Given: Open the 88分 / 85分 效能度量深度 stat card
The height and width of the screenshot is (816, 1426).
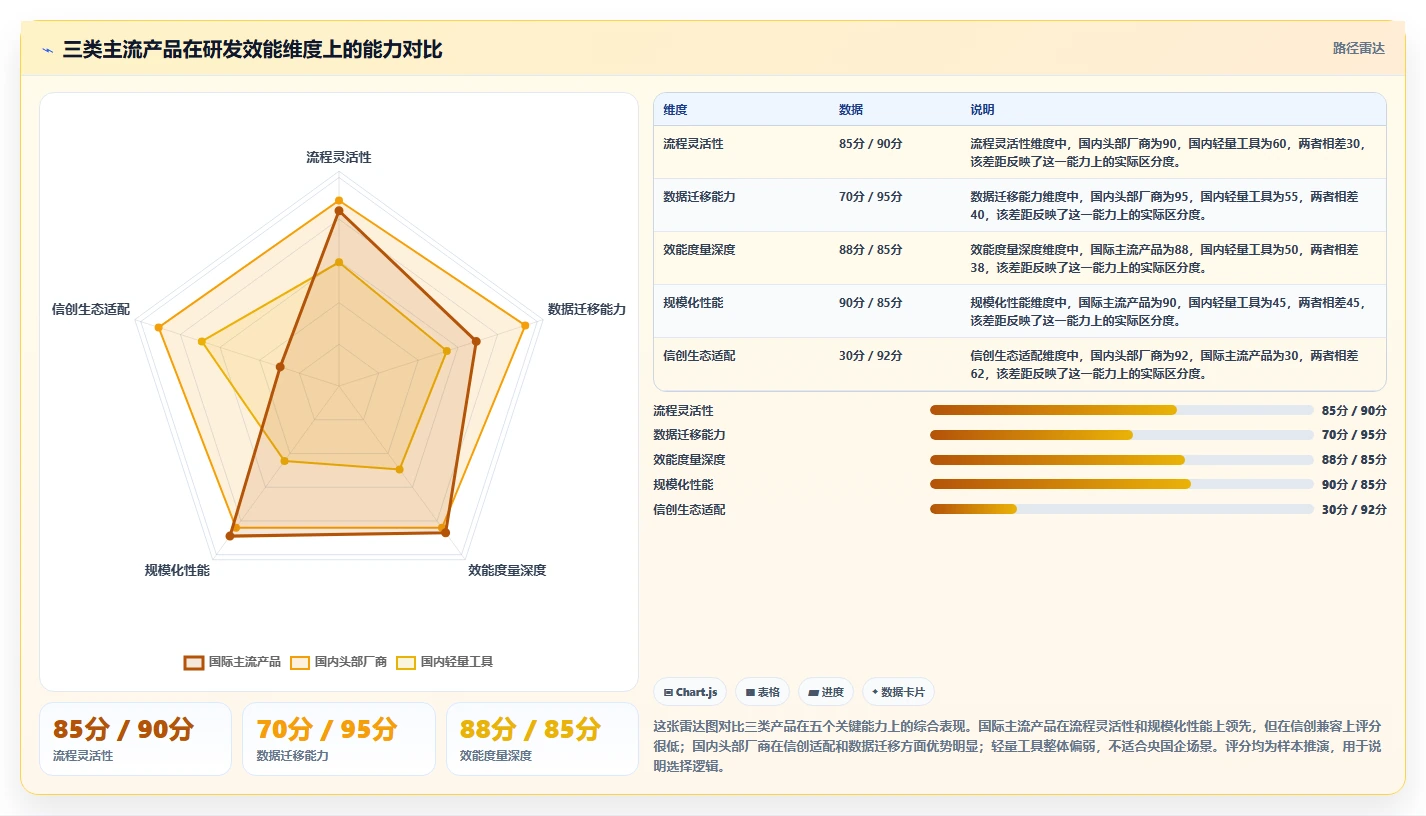Looking at the screenshot, I should click(542, 739).
